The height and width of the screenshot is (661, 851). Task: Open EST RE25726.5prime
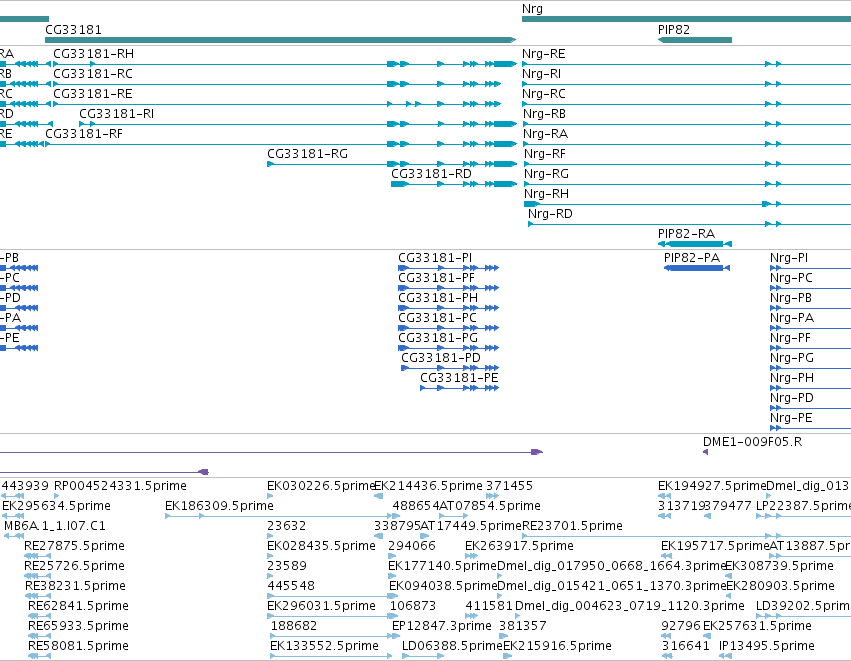(x=74, y=566)
